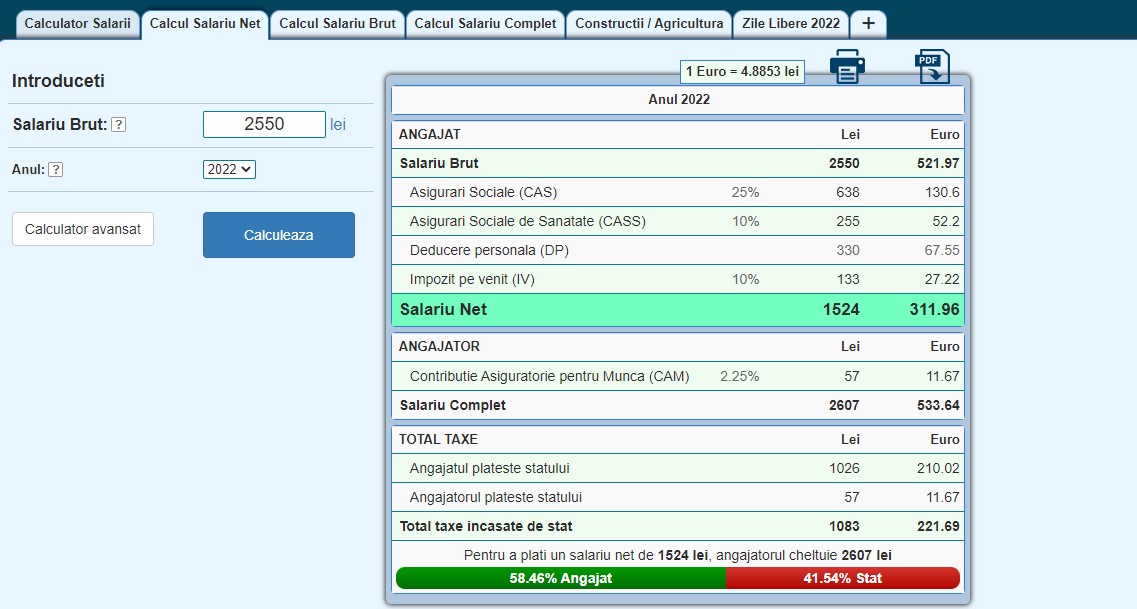Open the year 2022 dropdown
Image resolution: width=1137 pixels, height=609 pixels.
229,170
